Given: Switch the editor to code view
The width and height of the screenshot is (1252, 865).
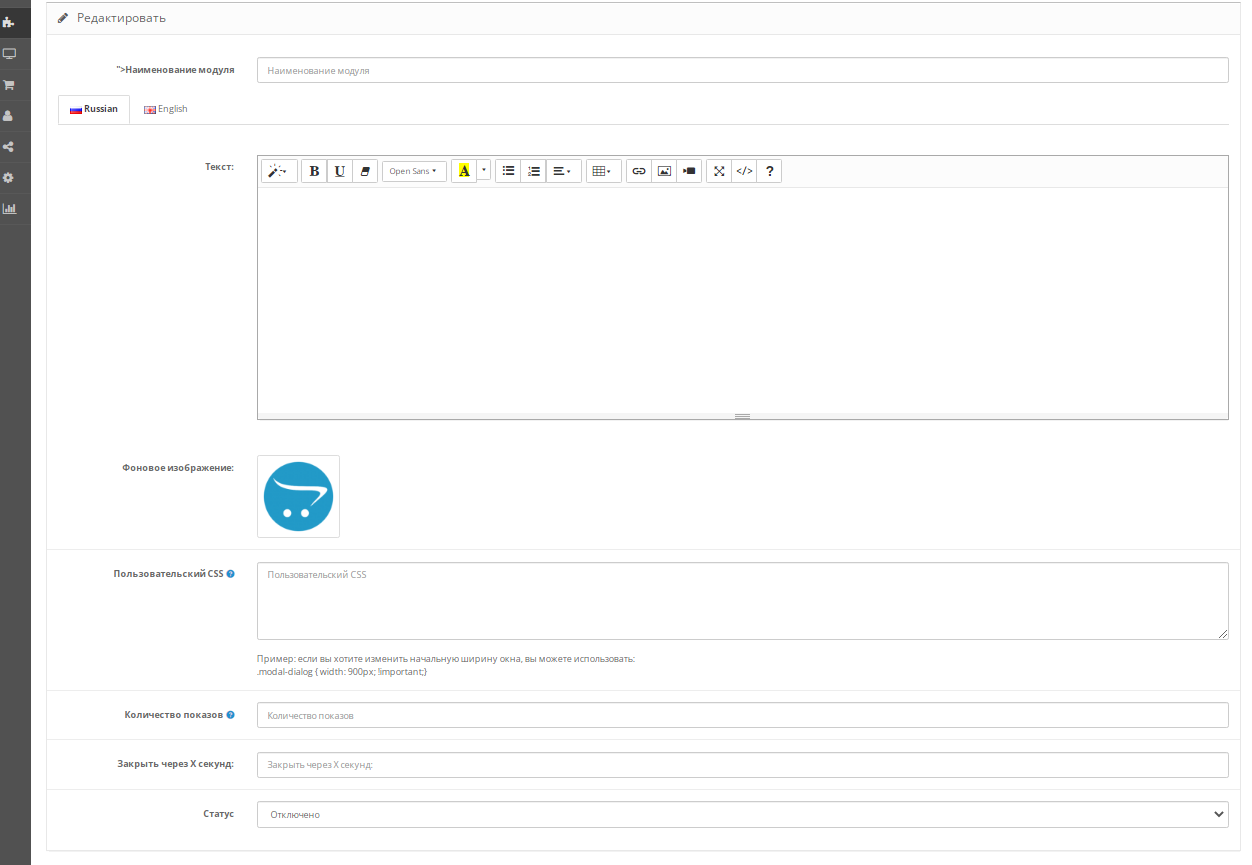Looking at the screenshot, I should click(744, 171).
